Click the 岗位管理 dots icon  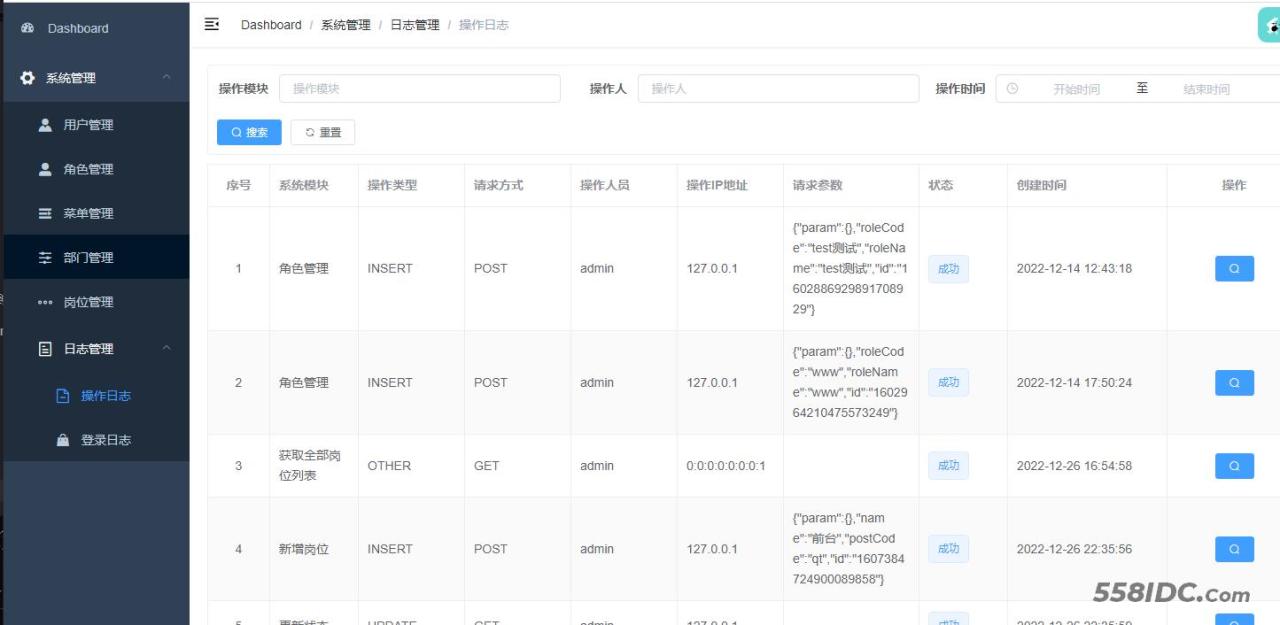pyautogui.click(x=45, y=302)
